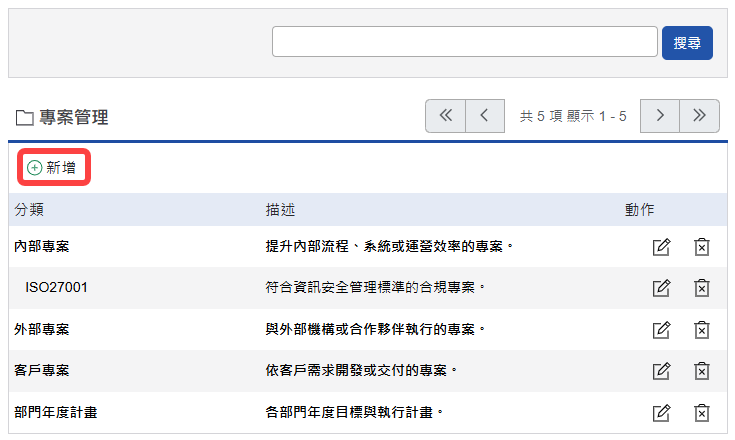Edit the 客戶專案 category

[x=661, y=371]
